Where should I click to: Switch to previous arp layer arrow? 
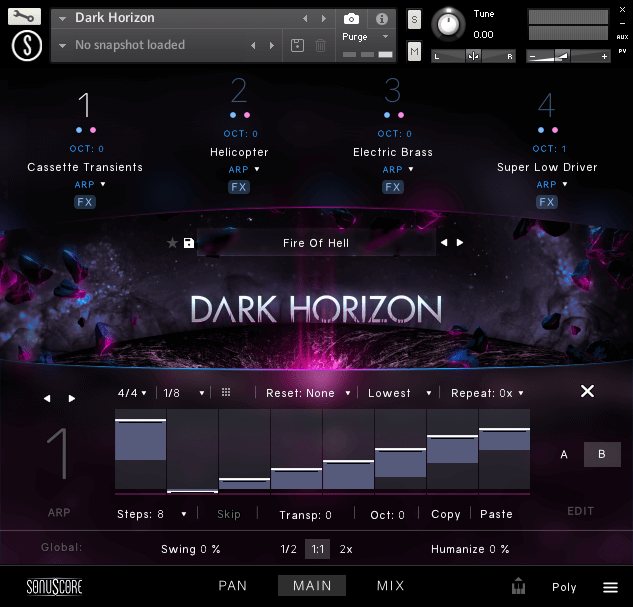(47, 398)
